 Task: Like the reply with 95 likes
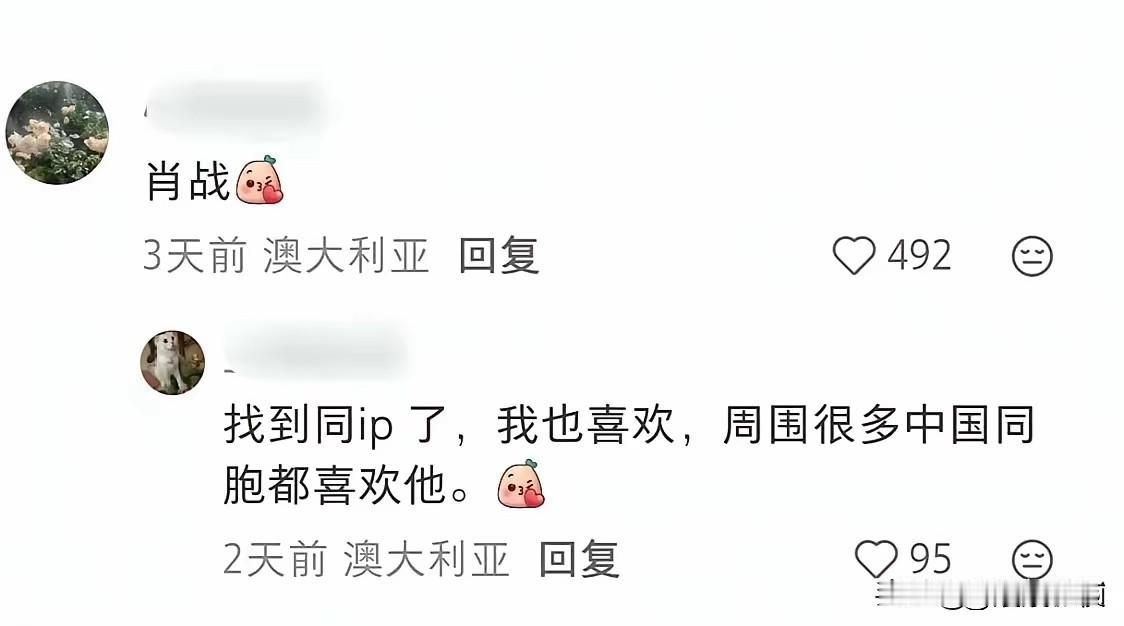pyautogui.click(x=876, y=559)
